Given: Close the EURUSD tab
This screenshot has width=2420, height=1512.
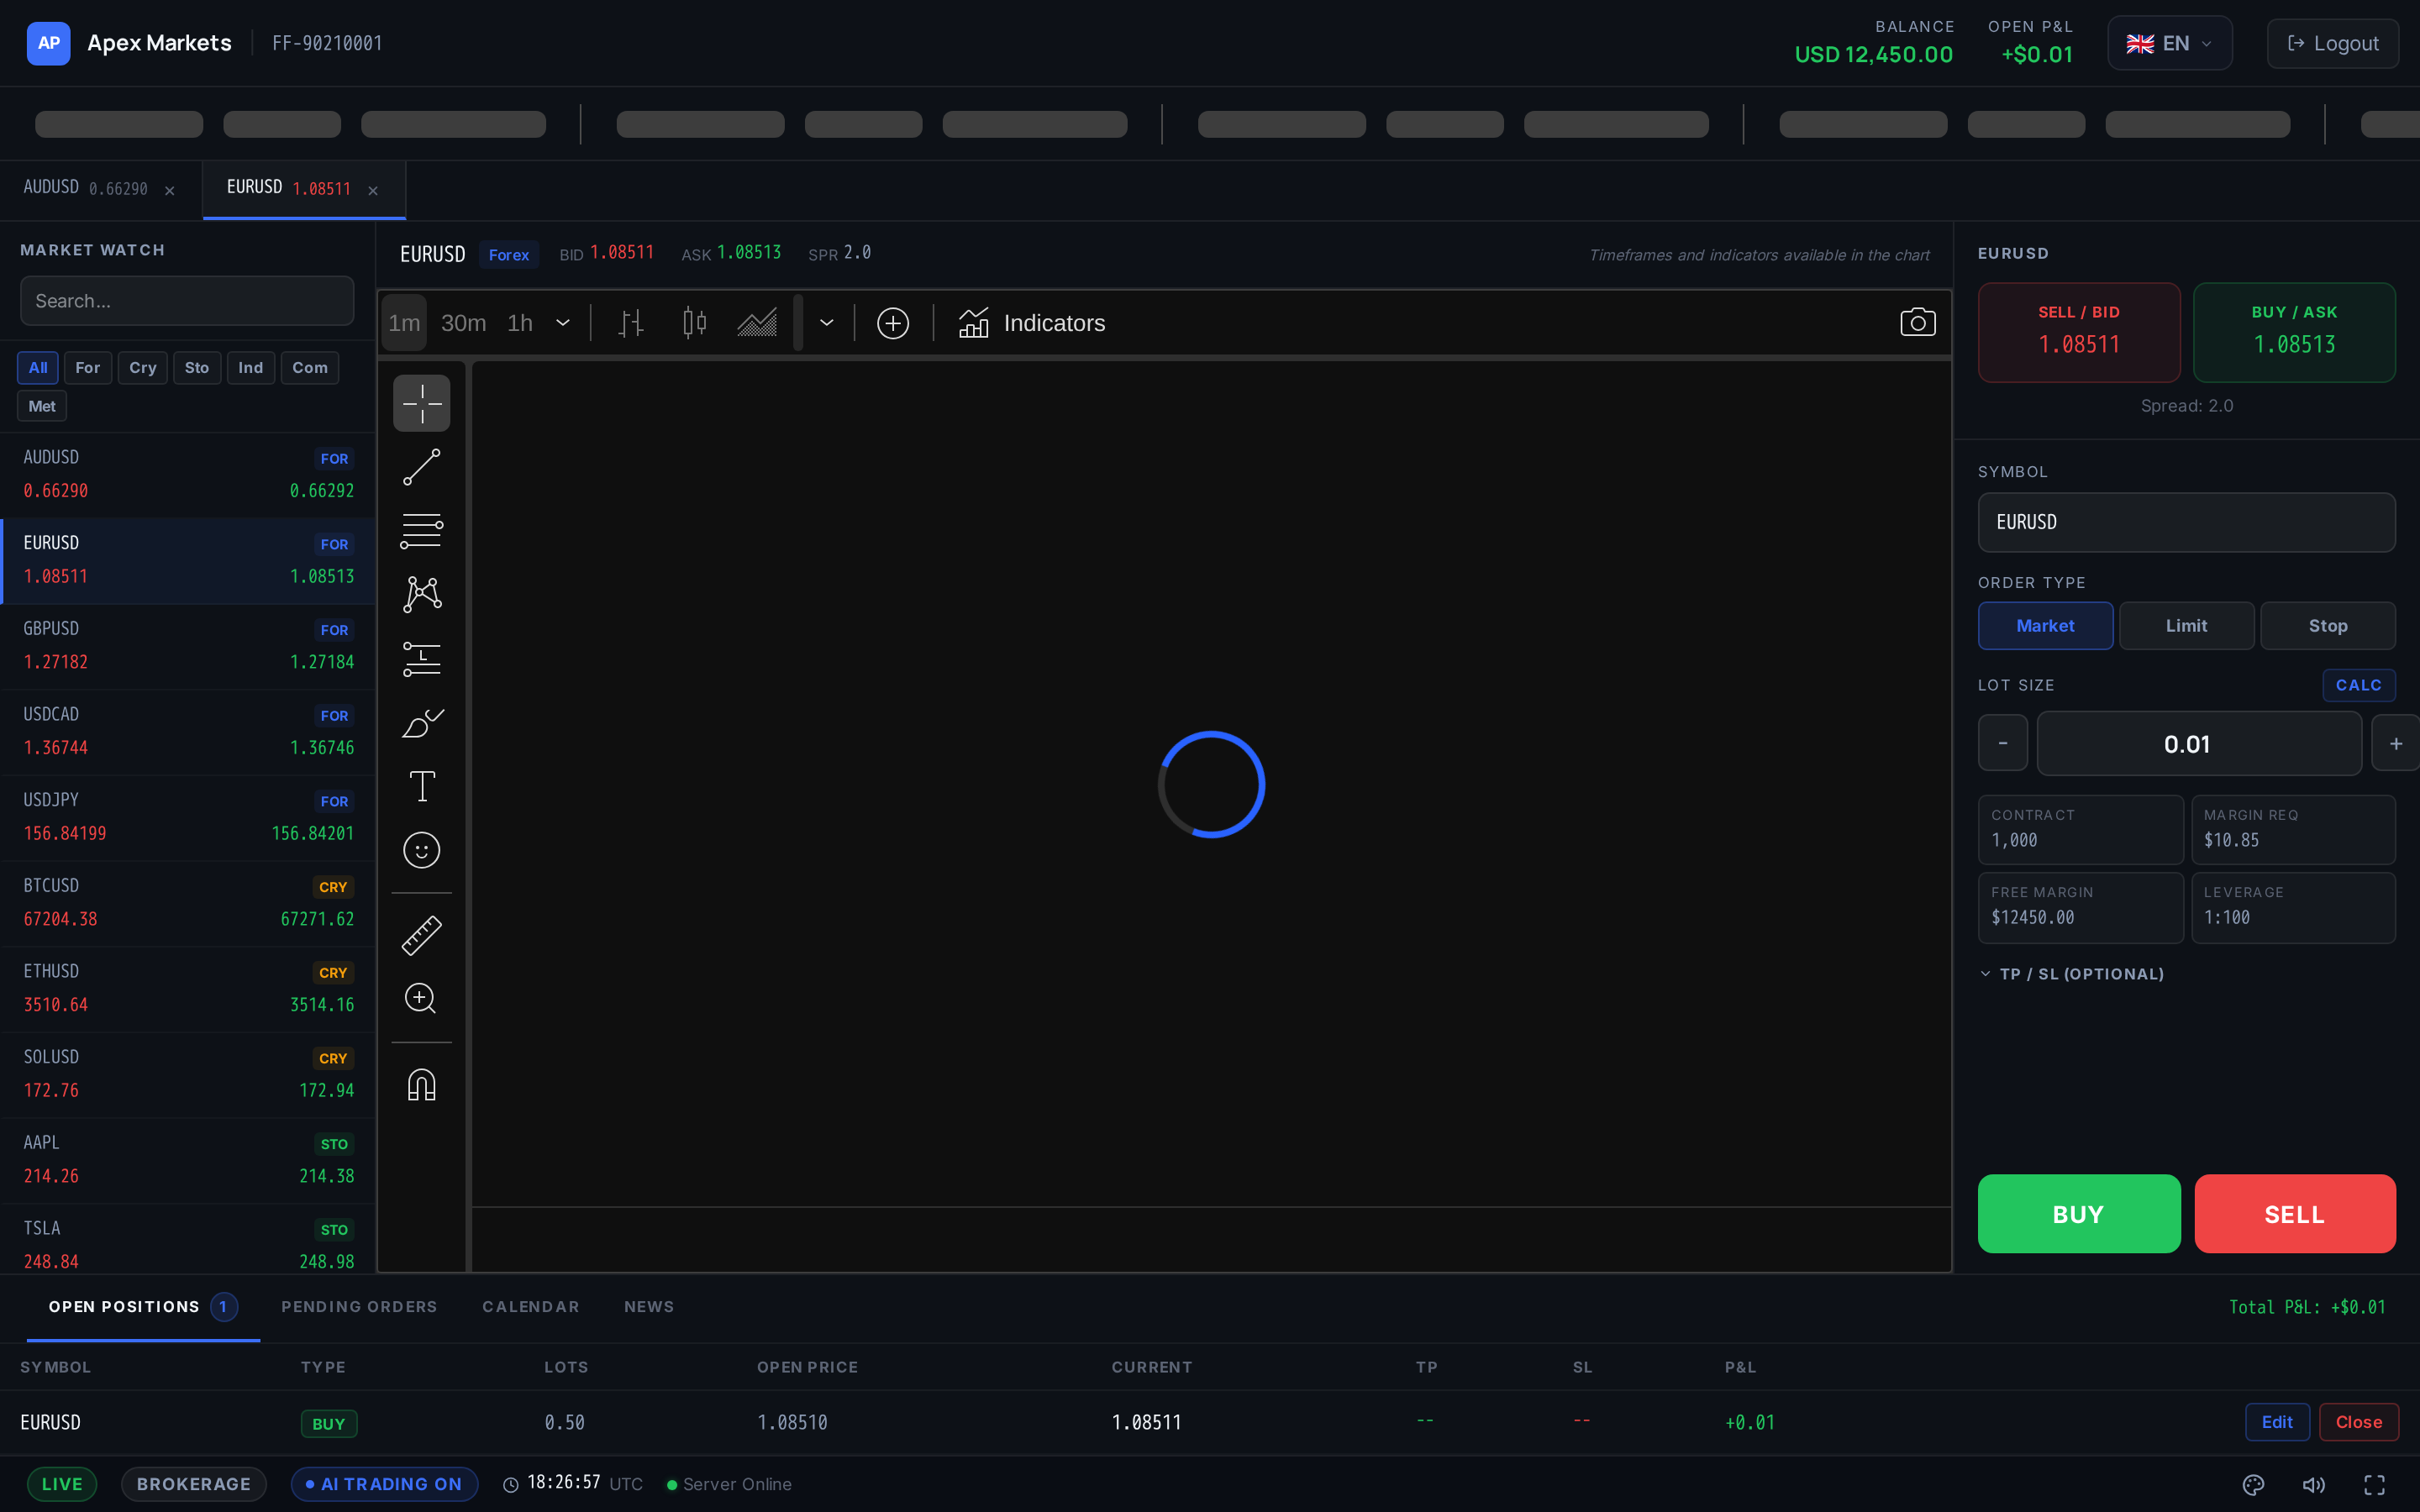Looking at the screenshot, I should click(373, 190).
